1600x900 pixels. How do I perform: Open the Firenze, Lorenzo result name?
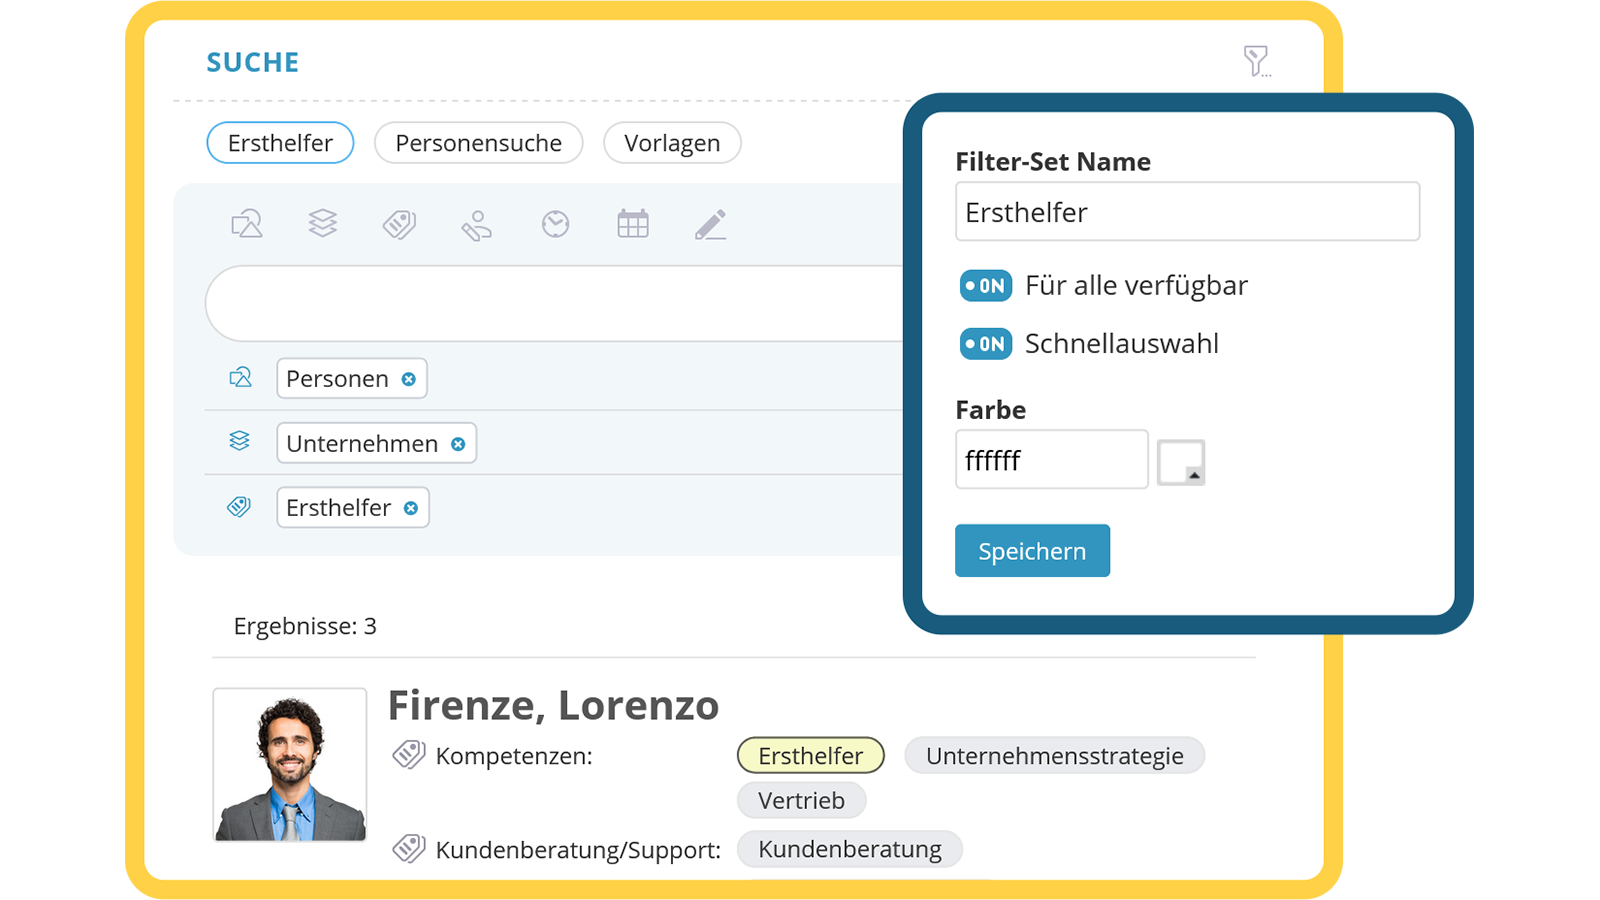[553, 705]
